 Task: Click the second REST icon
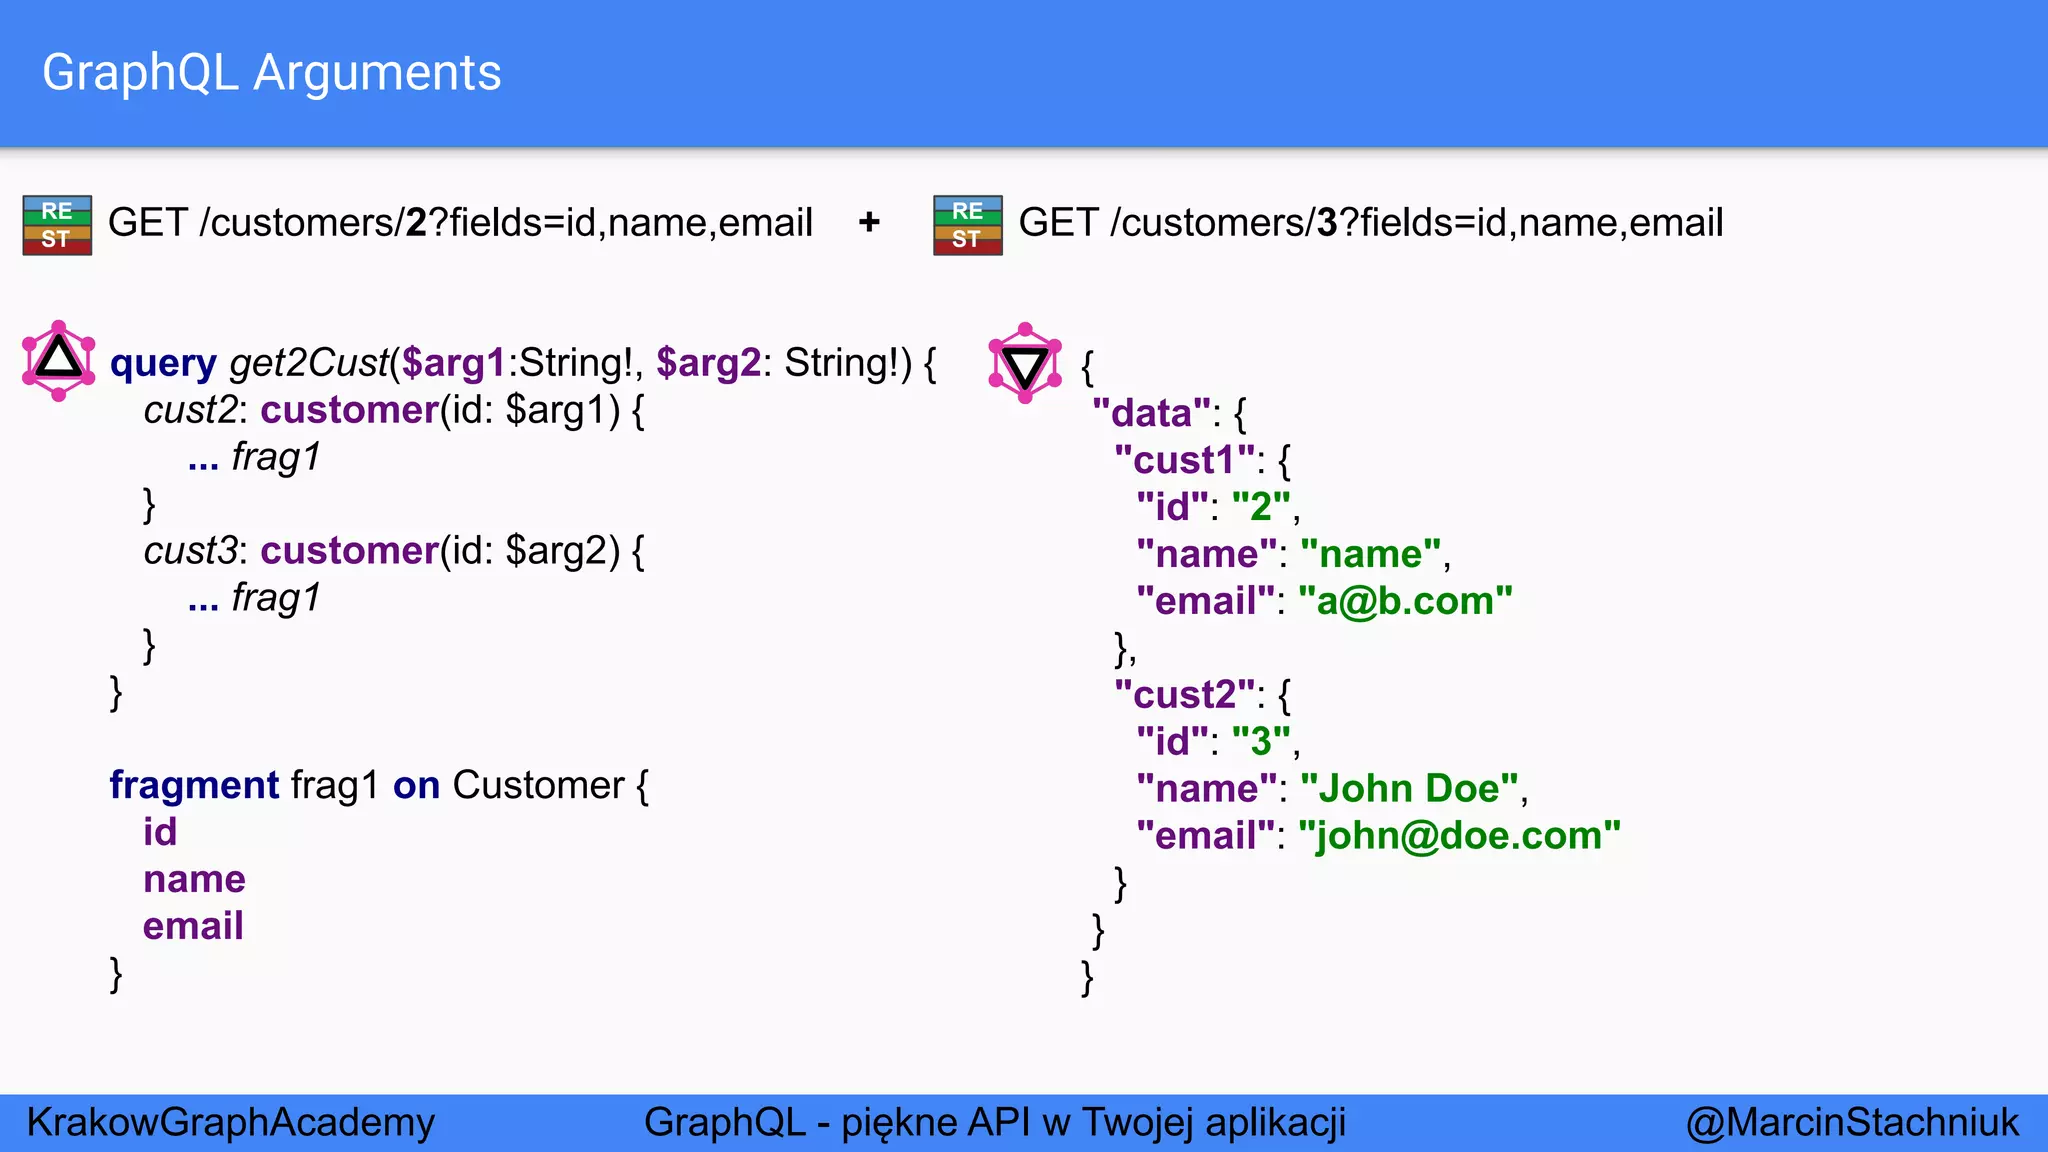tap(967, 225)
